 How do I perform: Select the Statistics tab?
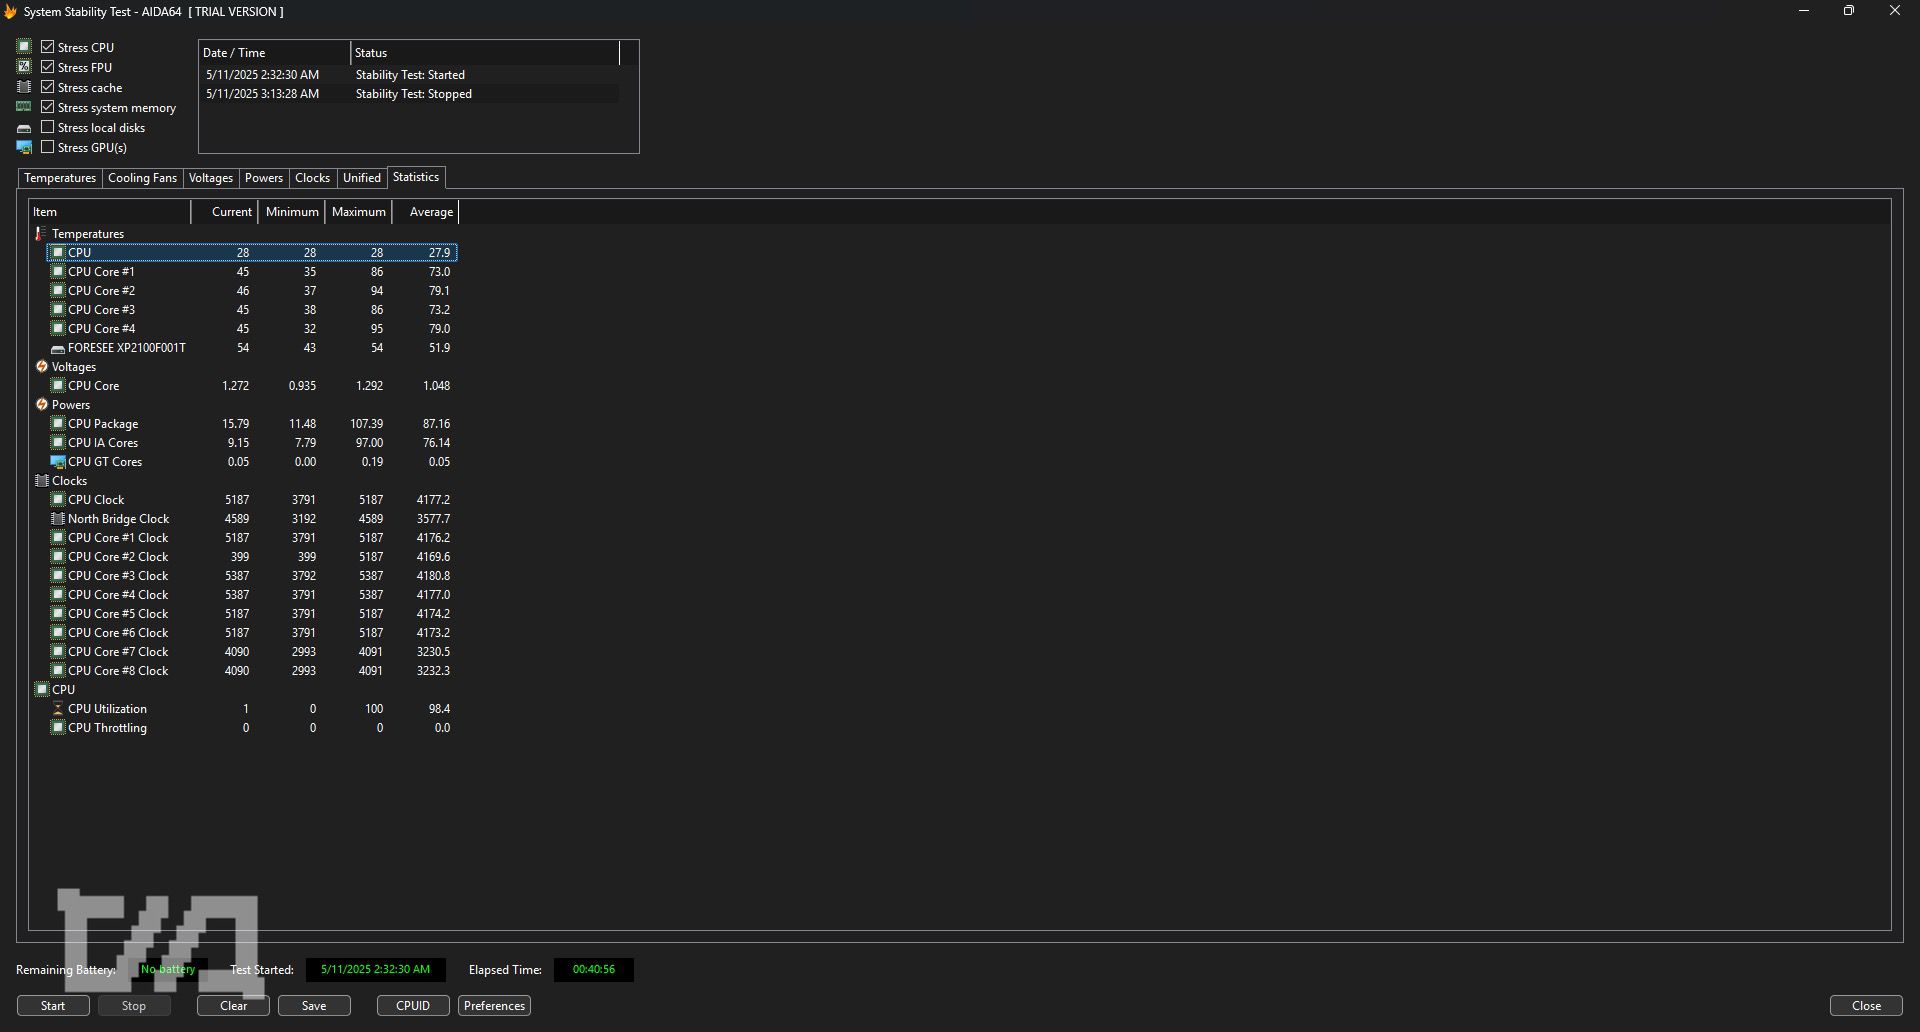[x=416, y=177]
